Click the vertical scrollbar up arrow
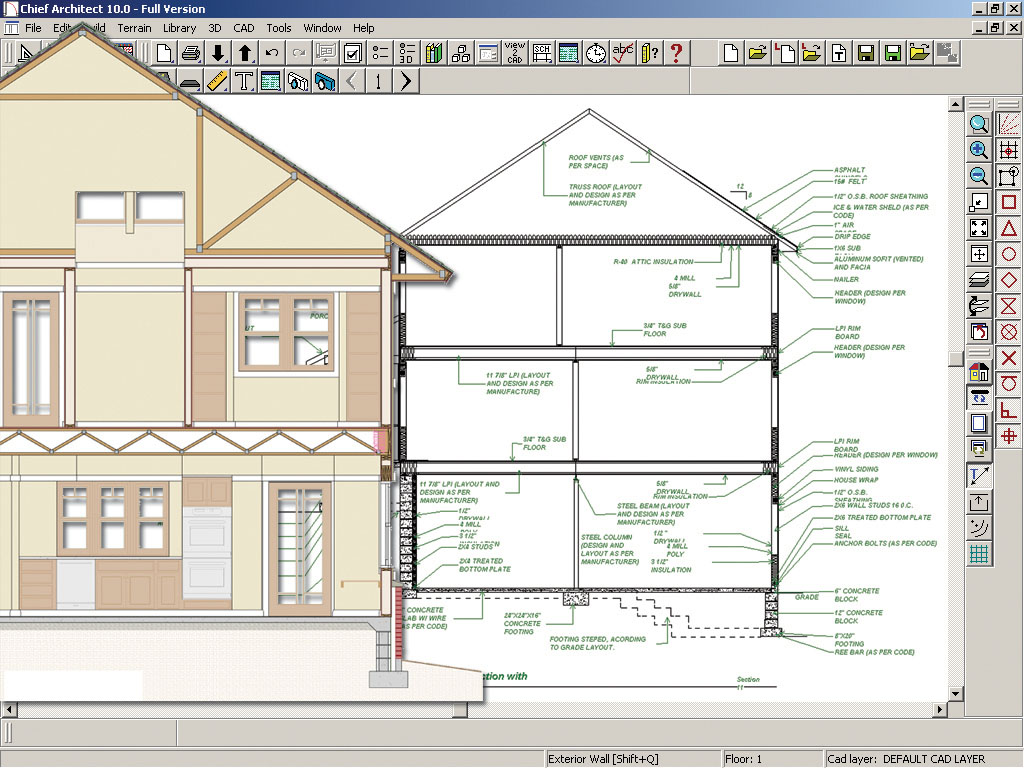1024x768 pixels. 955,104
